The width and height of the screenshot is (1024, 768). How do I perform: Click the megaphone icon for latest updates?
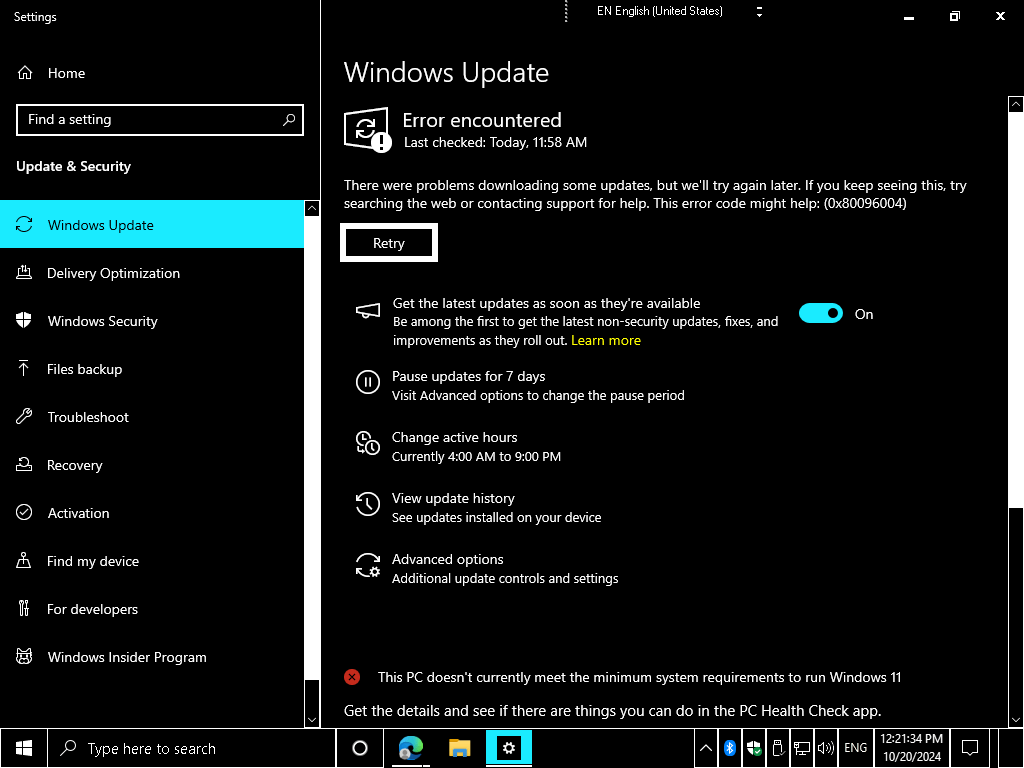[368, 311]
